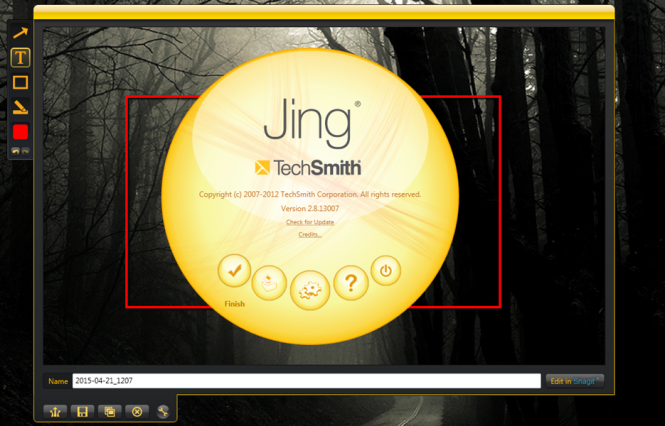The image size is (665, 426).
Task: Select the Arrow annotation tool
Action: click(20, 33)
